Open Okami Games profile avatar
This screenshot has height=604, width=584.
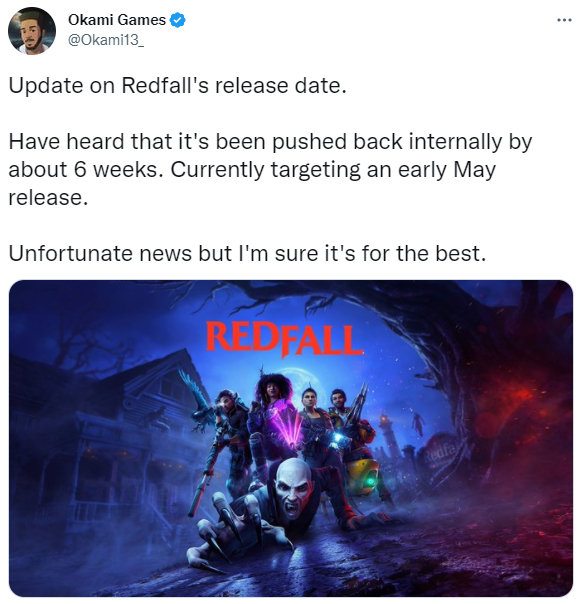pyautogui.click(x=32, y=31)
